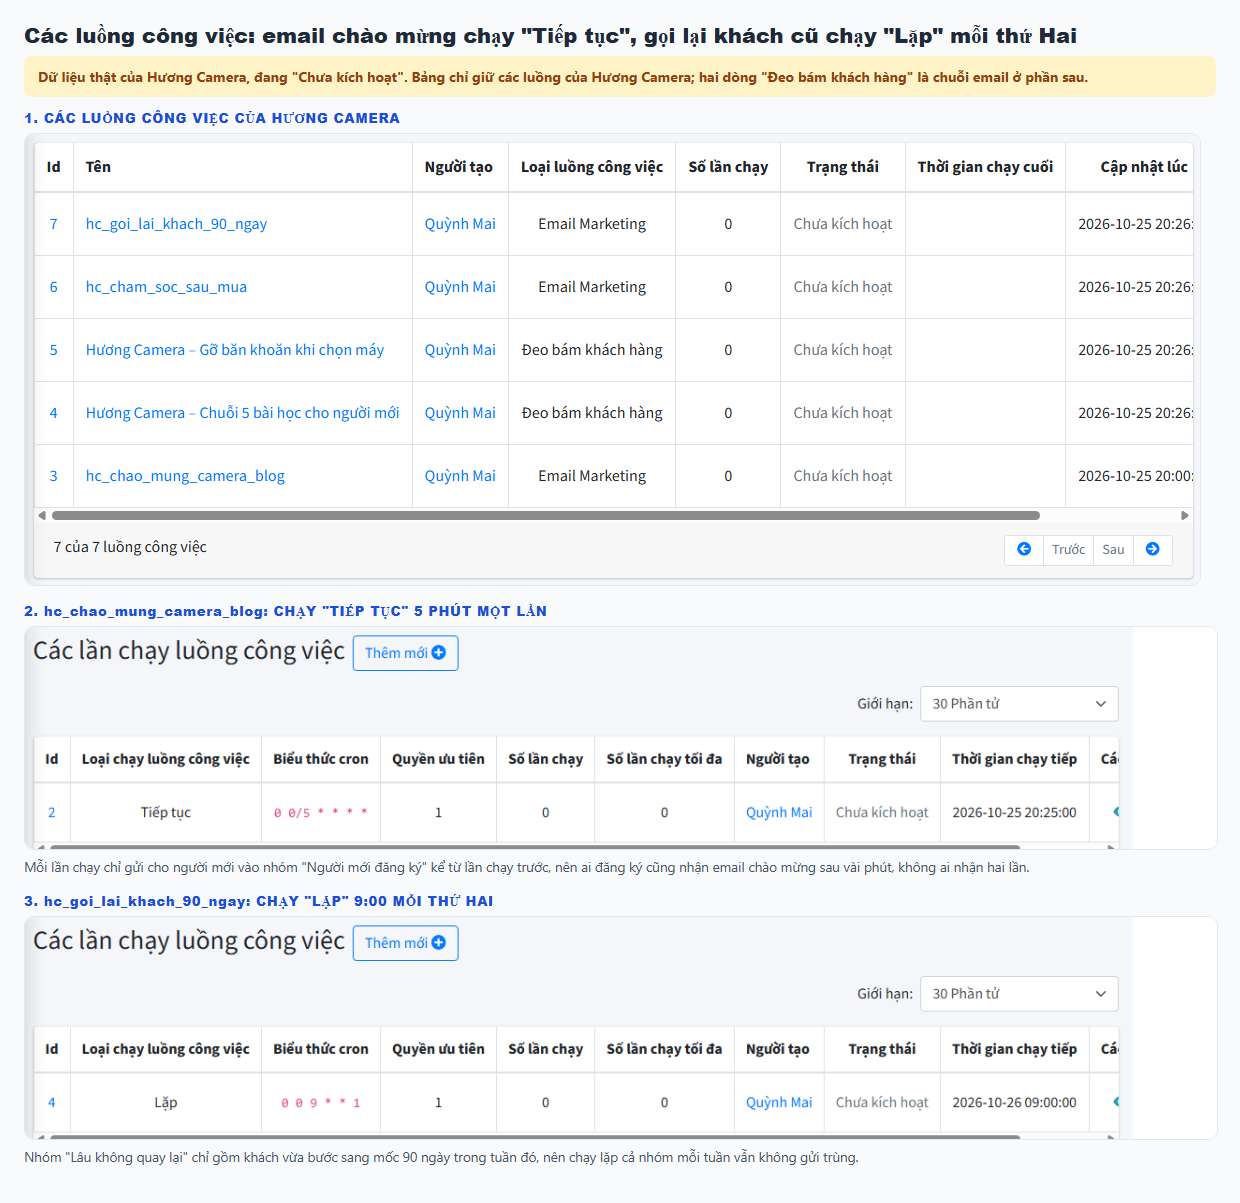Open workflow hc_goi_lai_khach_90_ngay link
The width and height of the screenshot is (1240, 1203).
176,224
